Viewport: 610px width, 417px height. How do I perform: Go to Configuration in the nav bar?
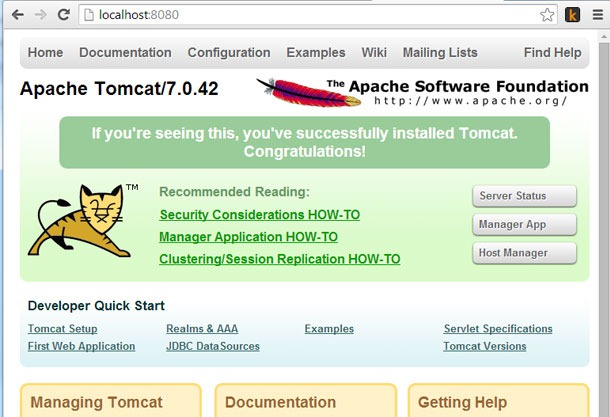pos(229,53)
